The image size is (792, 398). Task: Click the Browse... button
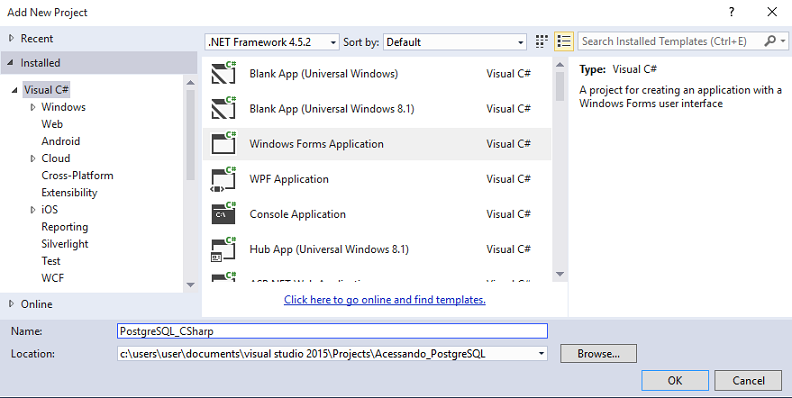[x=599, y=354]
